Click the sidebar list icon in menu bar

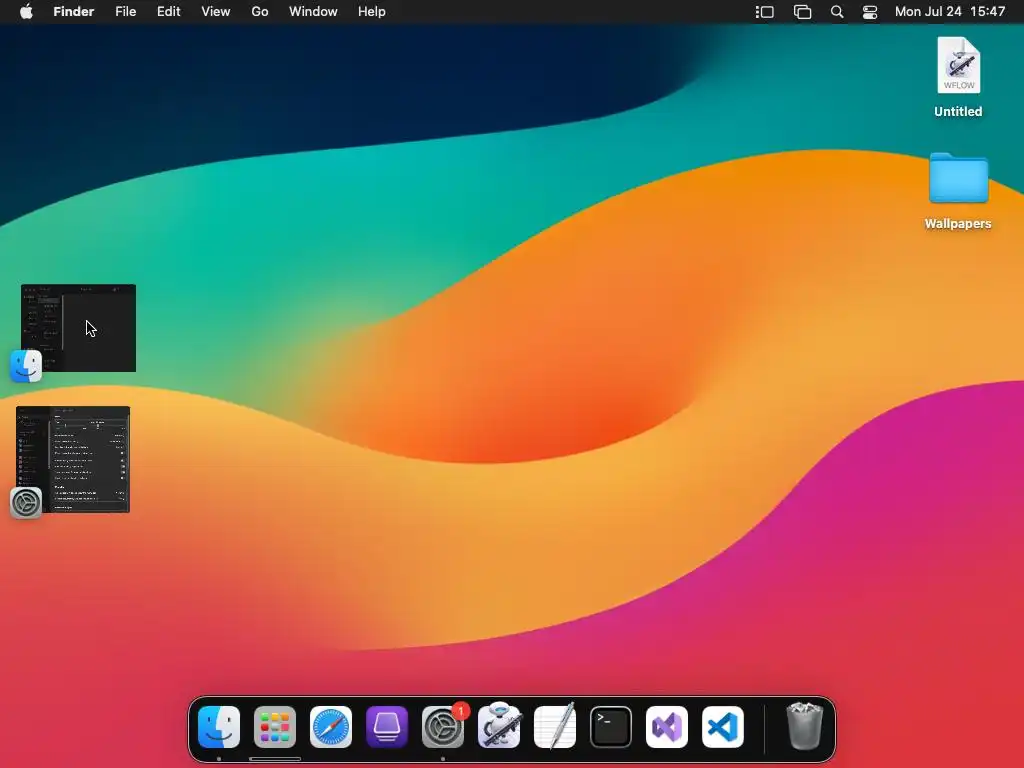(765, 12)
